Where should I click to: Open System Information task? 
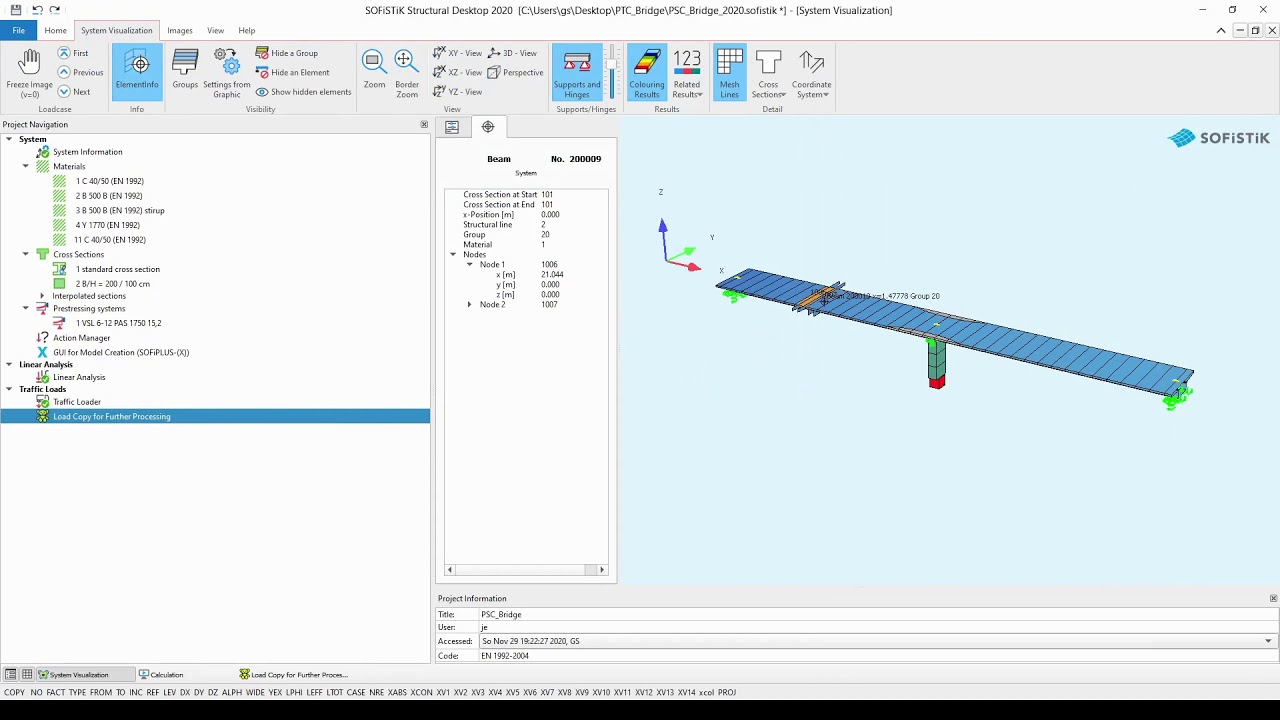(87, 152)
